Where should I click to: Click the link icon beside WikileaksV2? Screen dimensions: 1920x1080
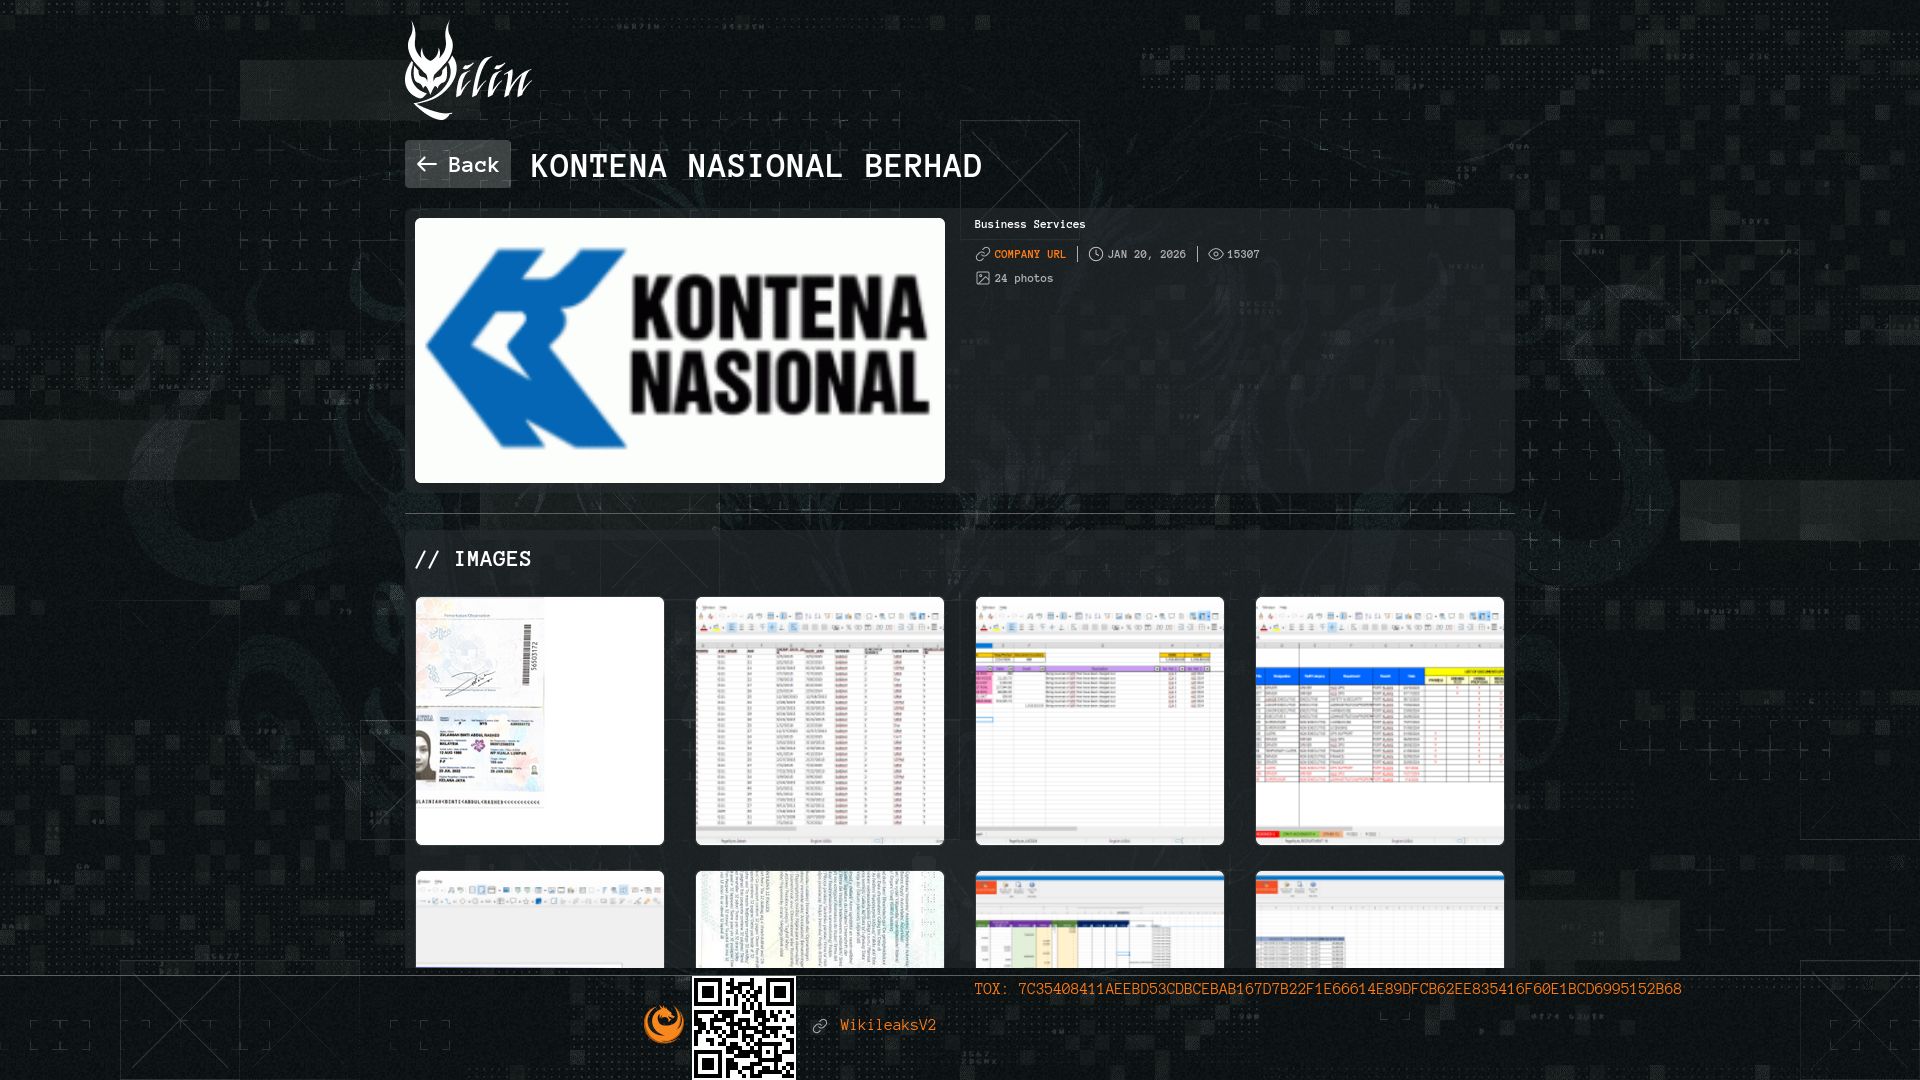point(820,1026)
